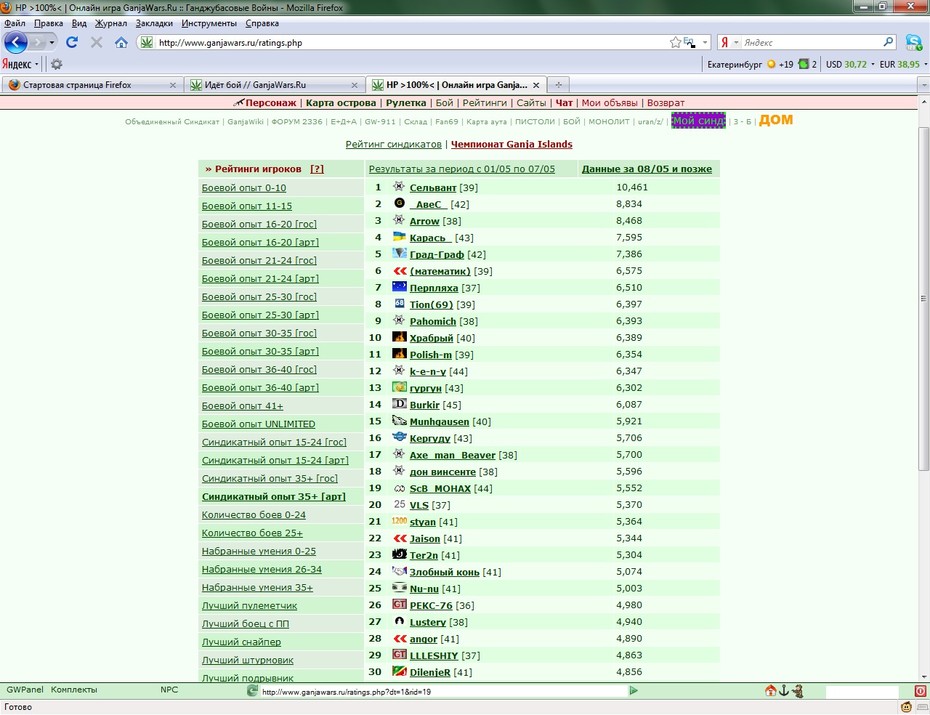Open the Закладки menu
This screenshot has width=930, height=715.
click(x=154, y=23)
